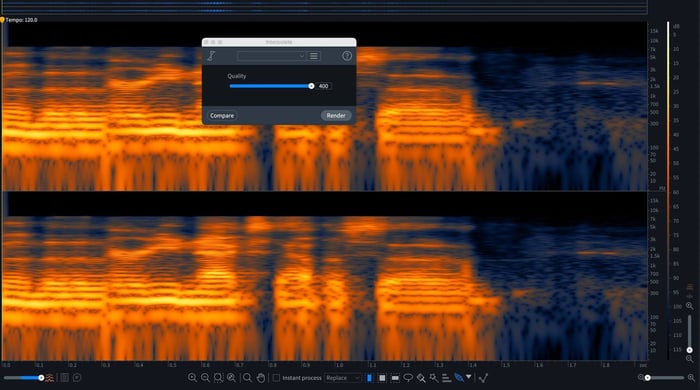Click the horizontal zoom in magnifier, bottom right
Viewport: 700px width, 390px height.
pos(691,378)
